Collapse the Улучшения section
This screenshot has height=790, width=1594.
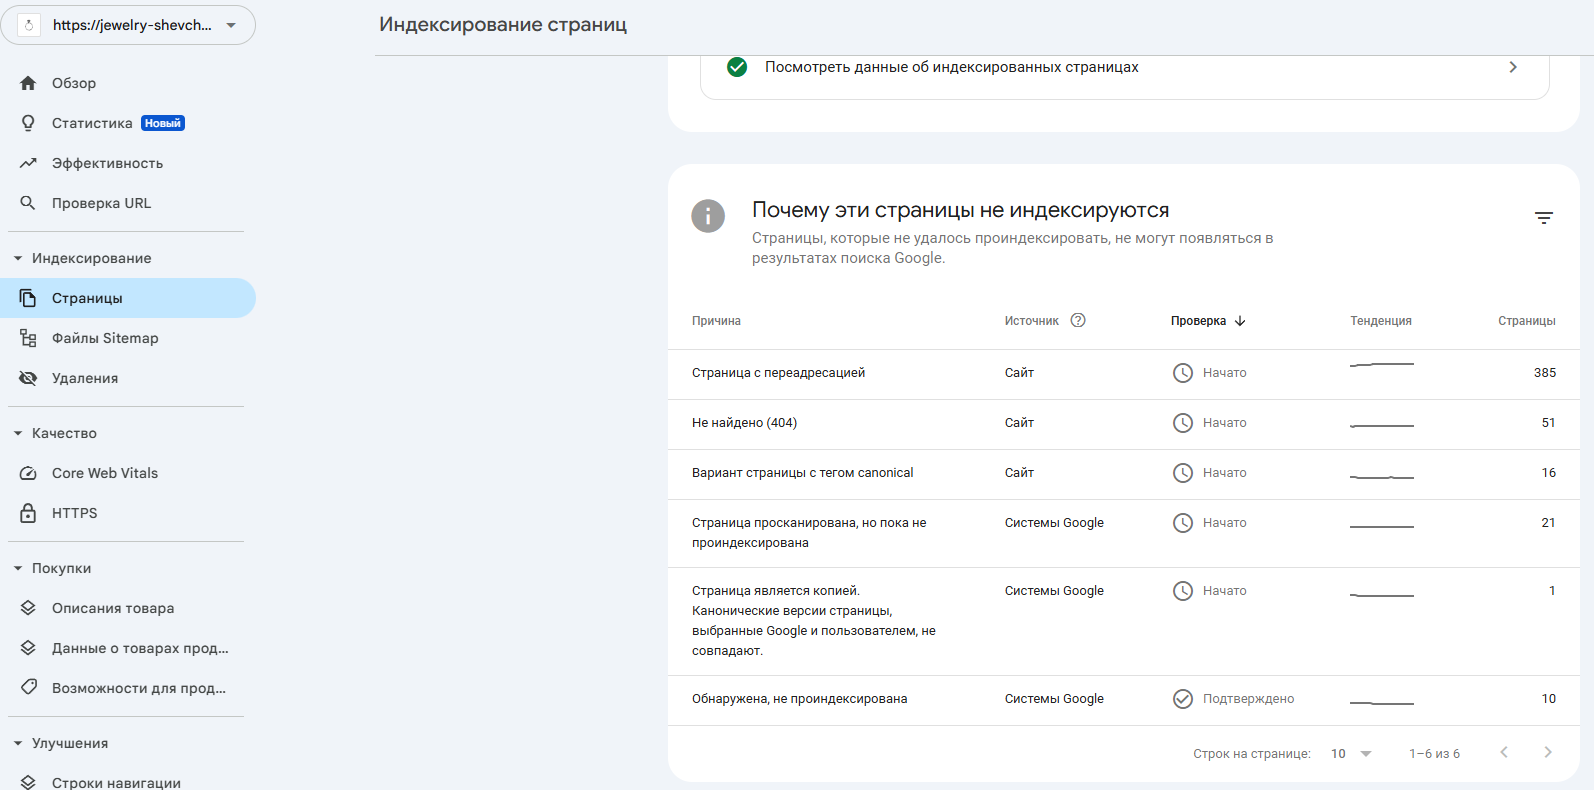tap(18, 743)
